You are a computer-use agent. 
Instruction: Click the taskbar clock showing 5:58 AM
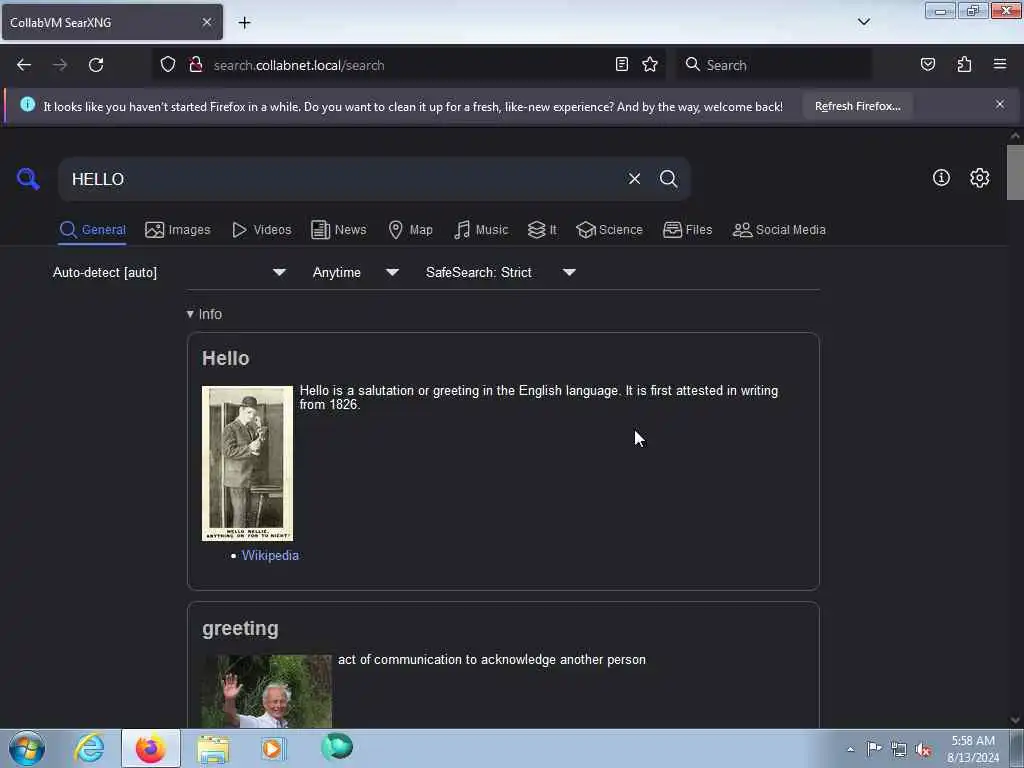coord(973,749)
